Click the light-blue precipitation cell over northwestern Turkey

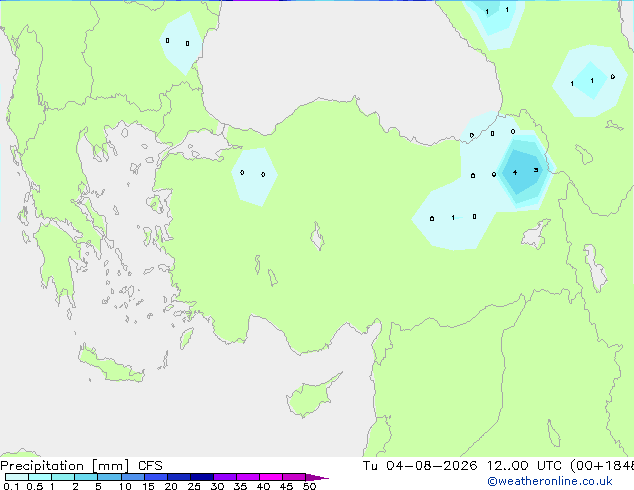point(254,177)
